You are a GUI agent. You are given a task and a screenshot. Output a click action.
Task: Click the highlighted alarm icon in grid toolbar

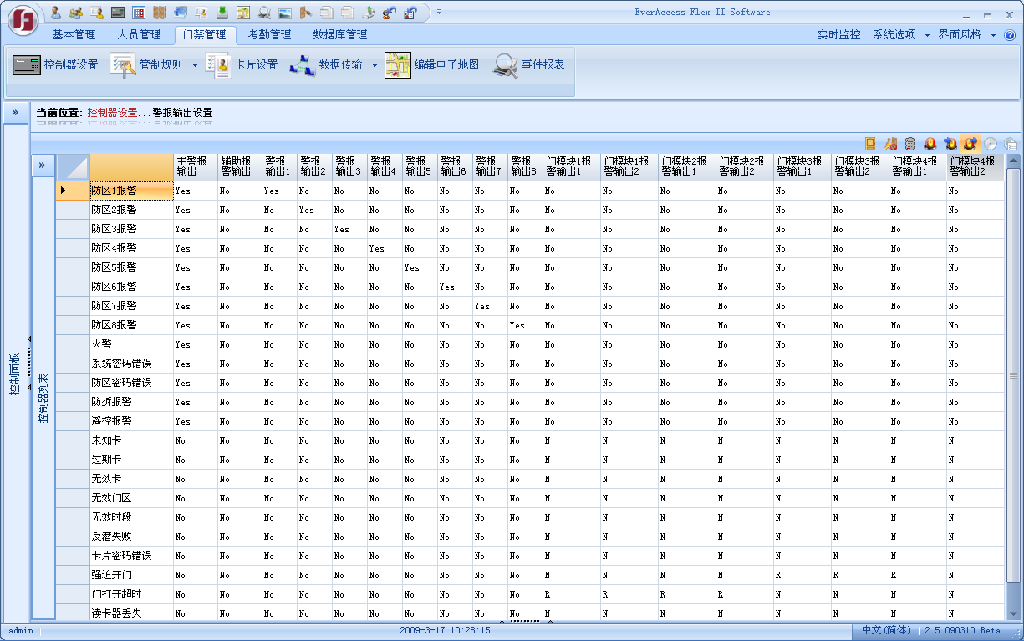[969, 144]
